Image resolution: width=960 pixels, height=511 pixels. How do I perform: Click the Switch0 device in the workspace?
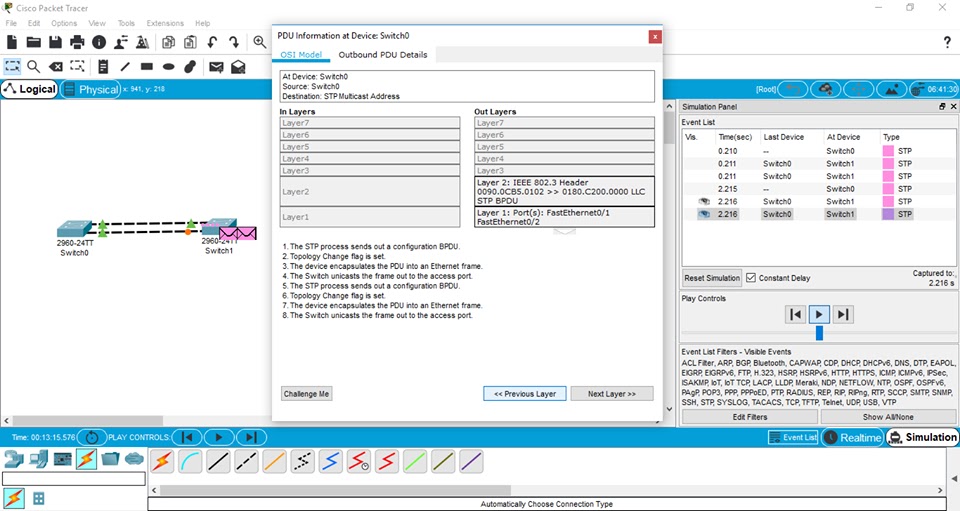[74, 229]
